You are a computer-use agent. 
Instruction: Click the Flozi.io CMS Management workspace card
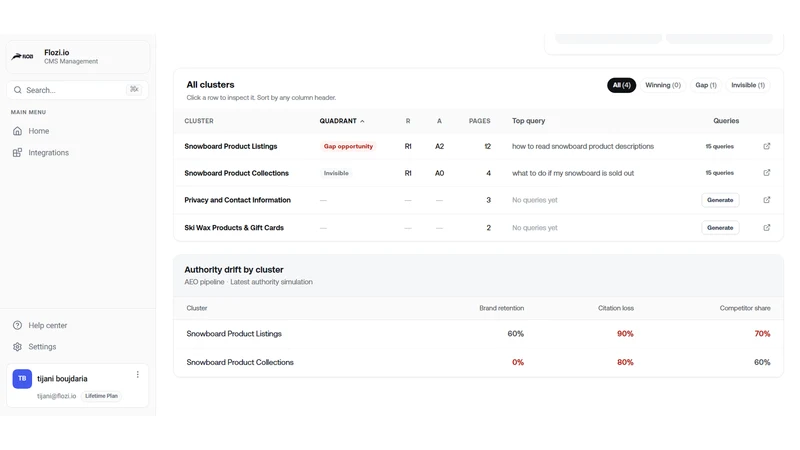tap(78, 57)
